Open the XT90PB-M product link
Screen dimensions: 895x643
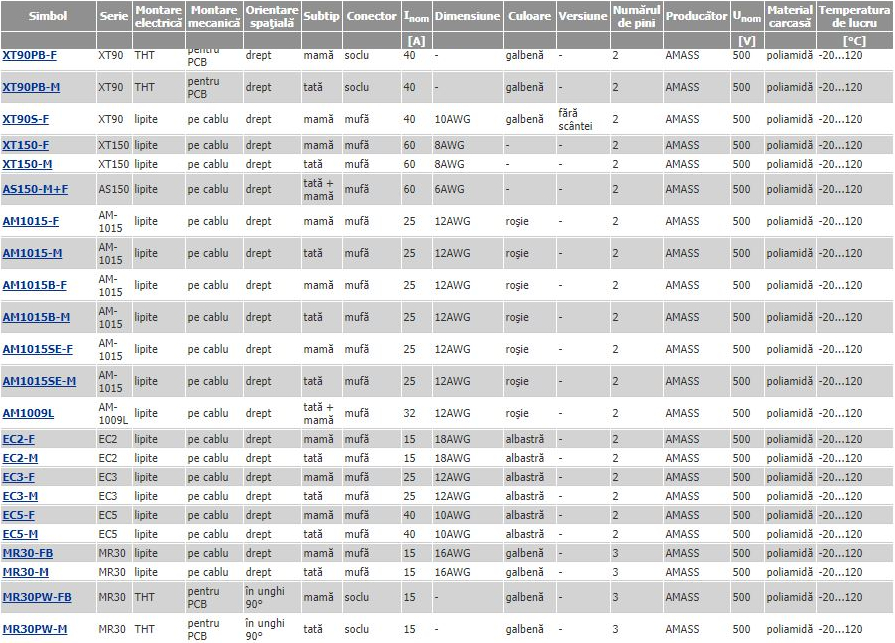pos(31,87)
